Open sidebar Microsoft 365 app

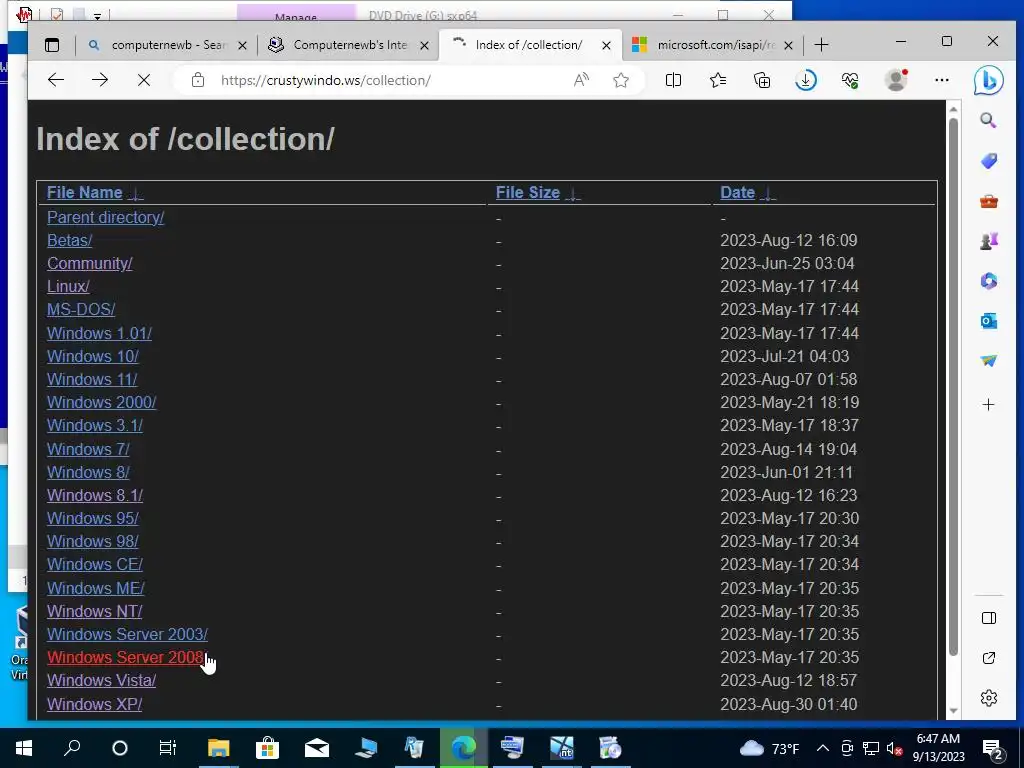989,281
